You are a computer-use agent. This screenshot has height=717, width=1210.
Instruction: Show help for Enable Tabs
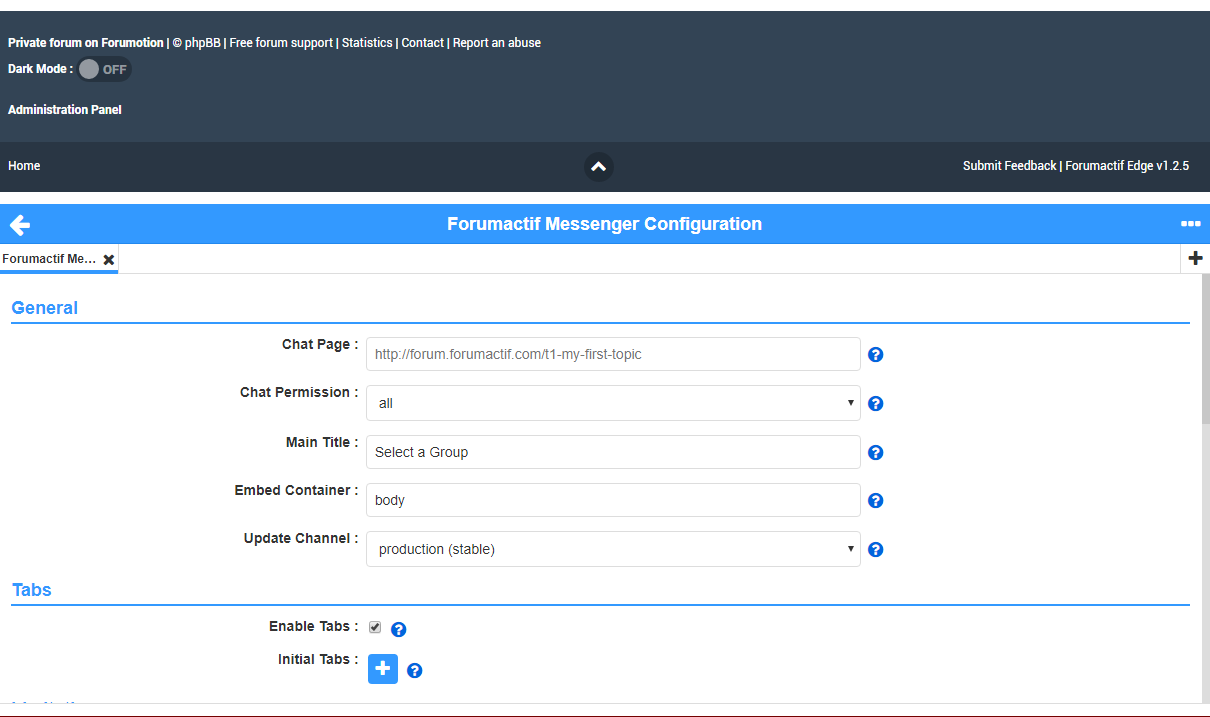(x=398, y=630)
